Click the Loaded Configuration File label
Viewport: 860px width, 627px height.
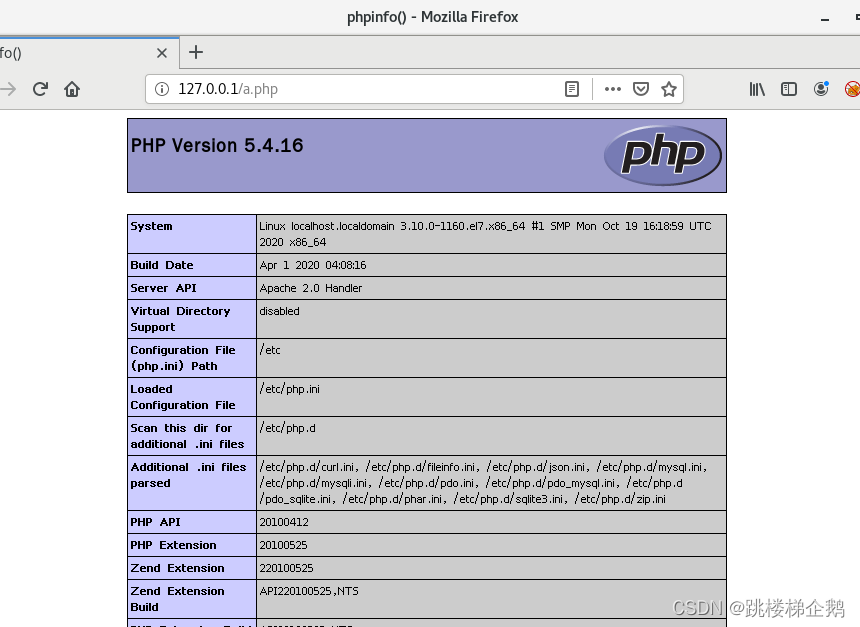[x=183, y=397]
